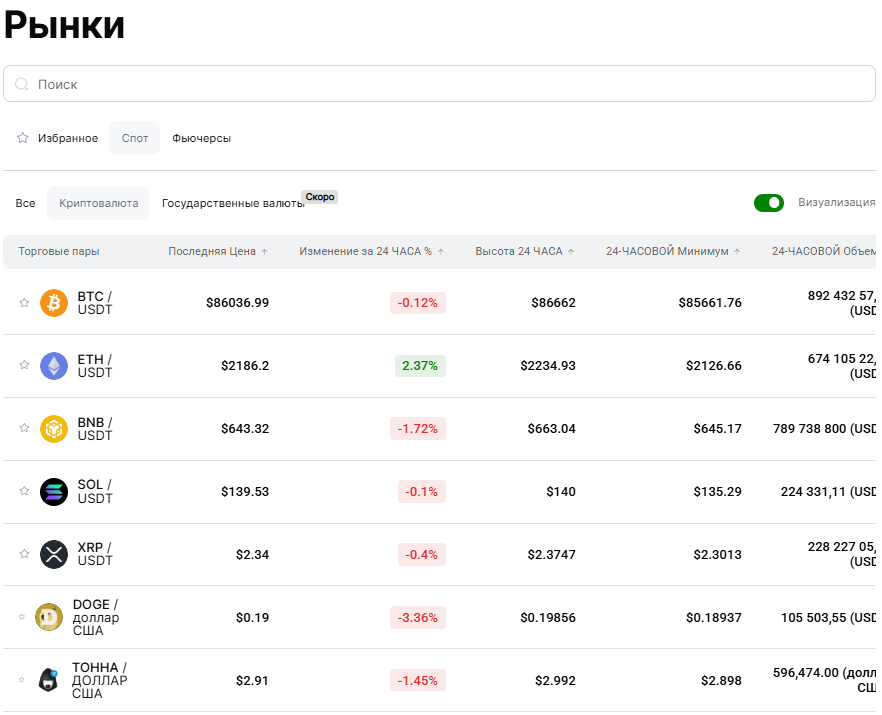Screen dimensions: 882x715
Task: Select the Криптовалюта filter
Action: click(98, 203)
